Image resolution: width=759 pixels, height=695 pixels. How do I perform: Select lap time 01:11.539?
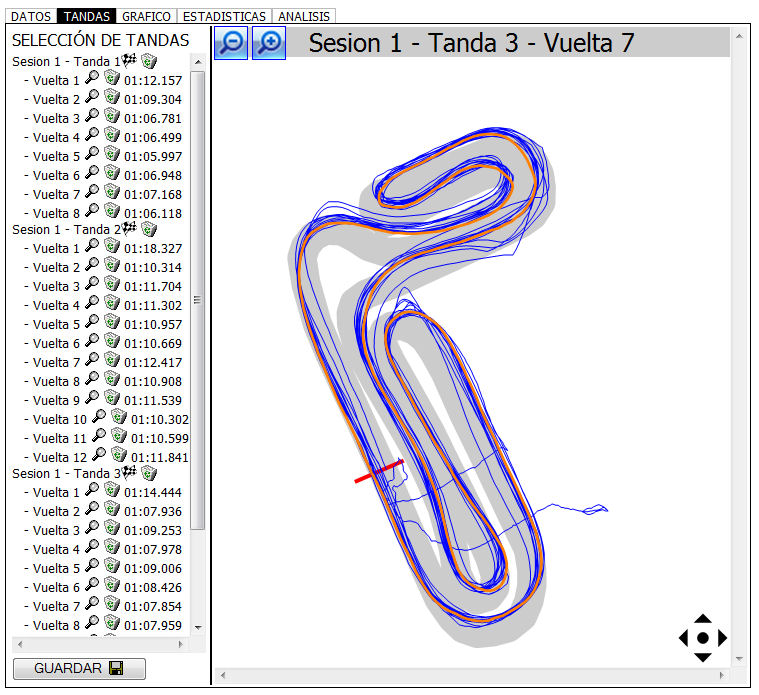(x=153, y=400)
